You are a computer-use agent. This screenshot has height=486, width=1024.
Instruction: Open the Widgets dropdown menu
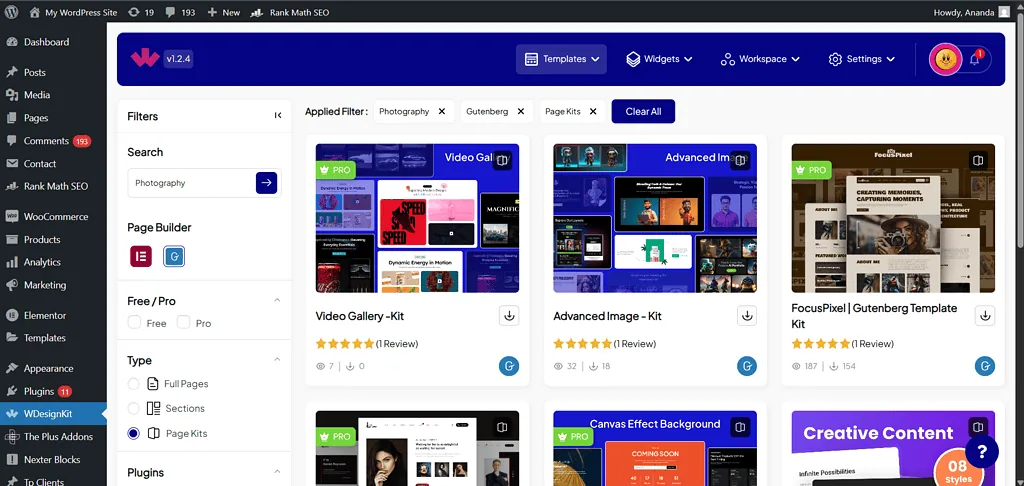[x=659, y=59]
